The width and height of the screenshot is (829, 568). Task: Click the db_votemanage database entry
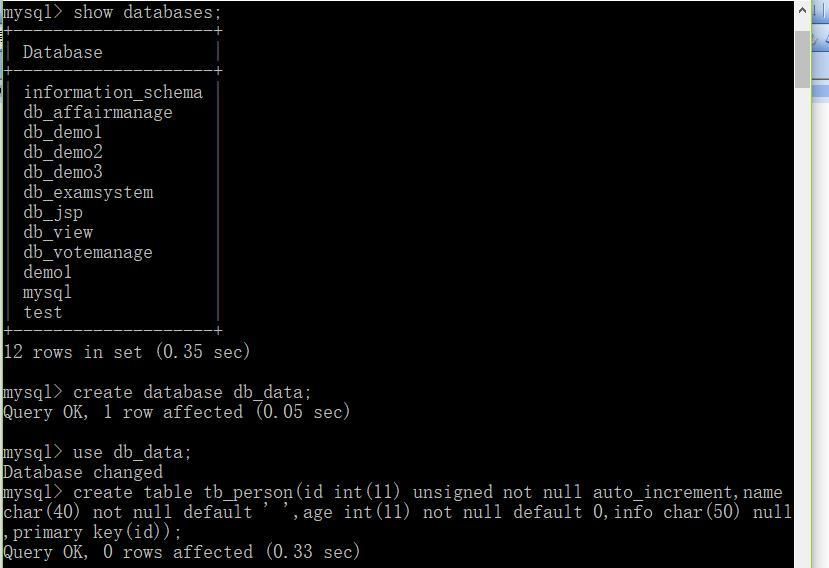pyautogui.click(x=88, y=252)
